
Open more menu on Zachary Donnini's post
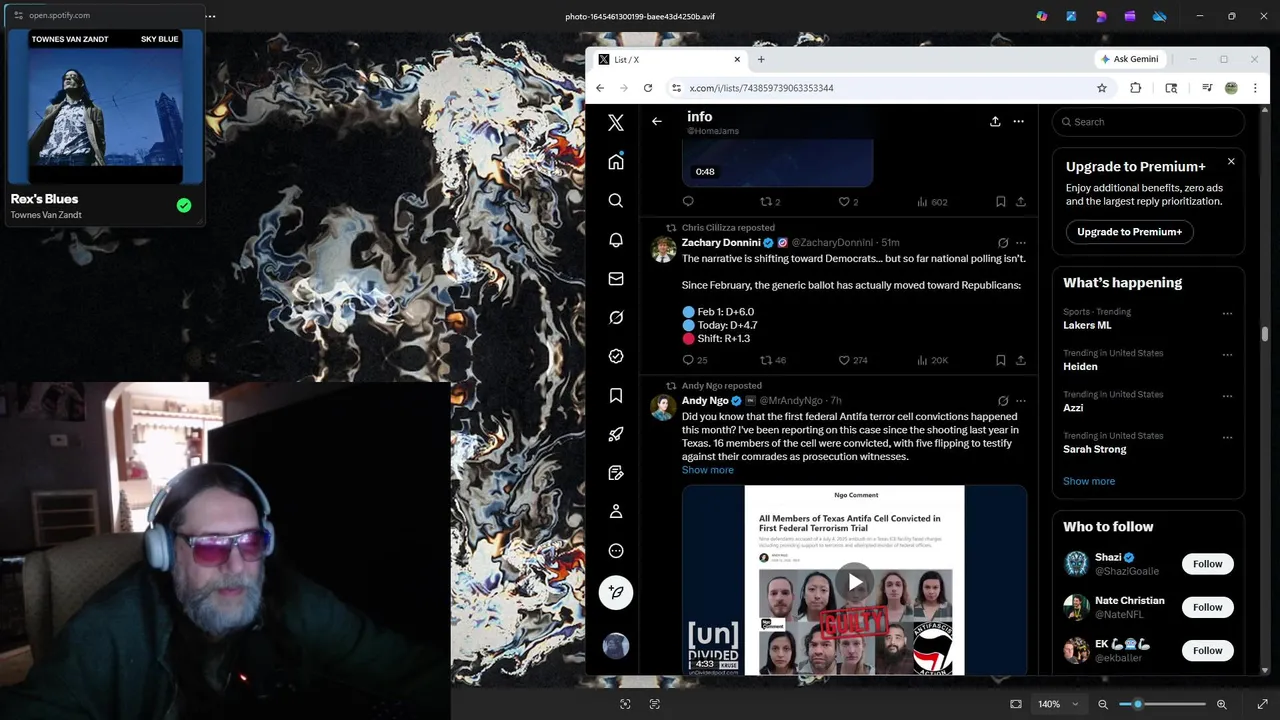pos(1021,243)
